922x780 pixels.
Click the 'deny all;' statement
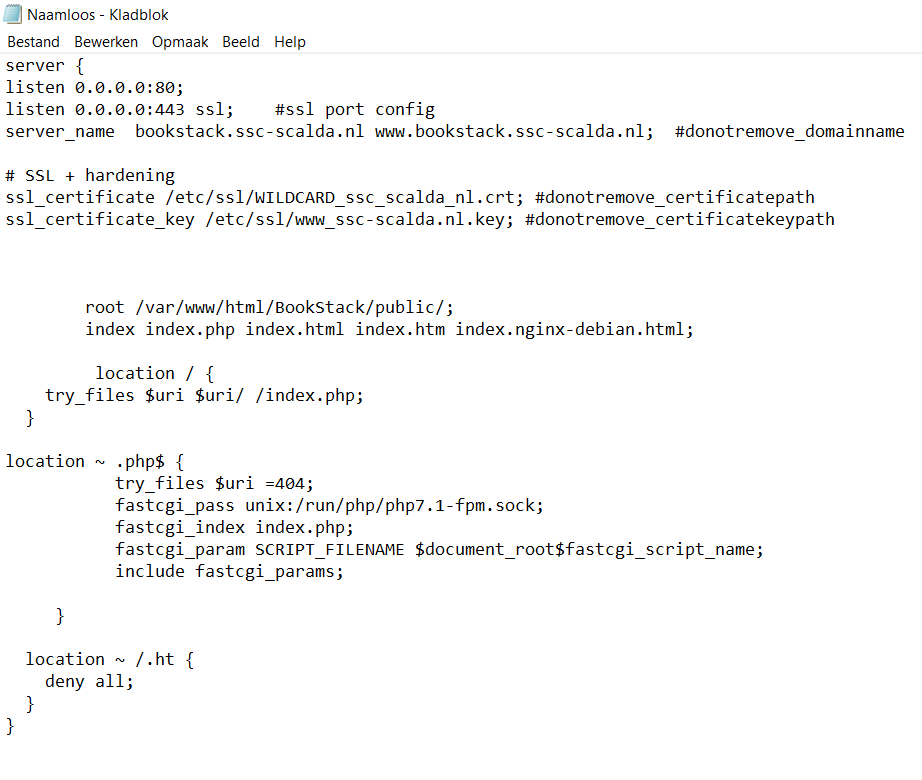[88, 681]
